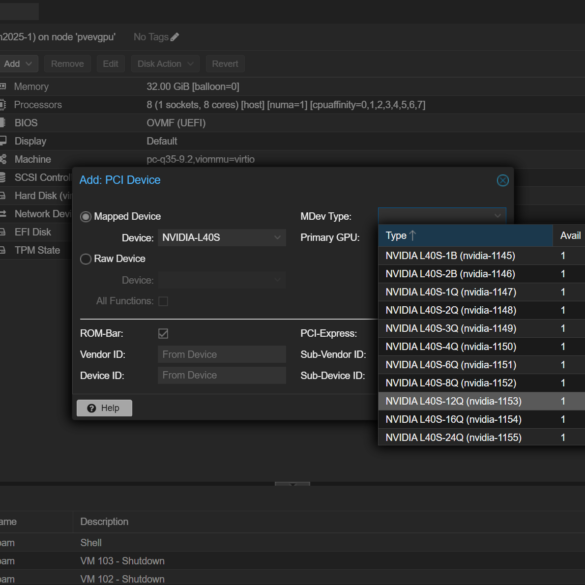Image resolution: width=585 pixels, height=585 pixels.
Task: Open the Add dropdown button
Action: (x=18, y=64)
